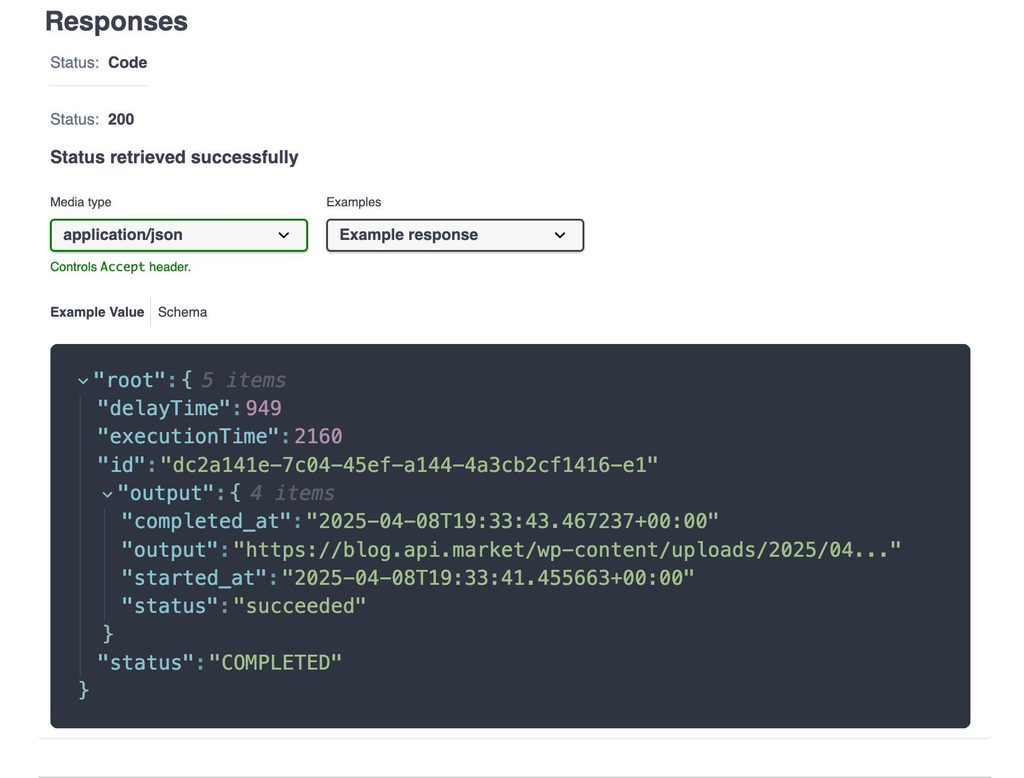
Task: Click the Responses section heading
Action: point(116,22)
